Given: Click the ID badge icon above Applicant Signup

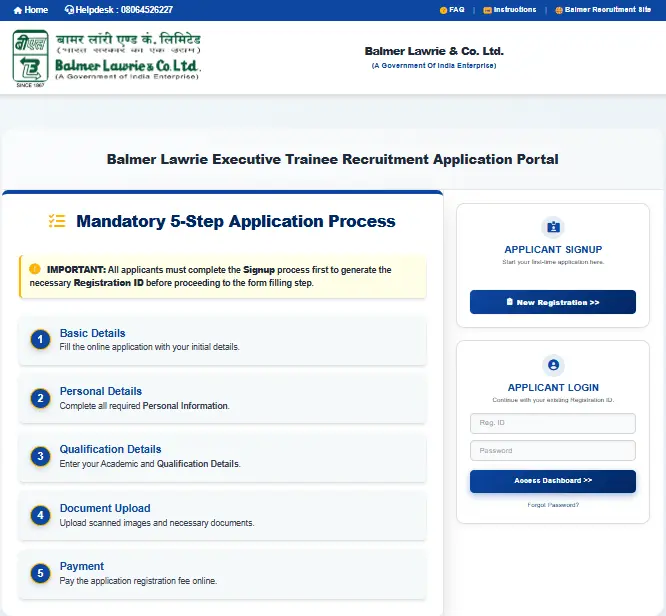Looking at the screenshot, I should tap(553, 227).
